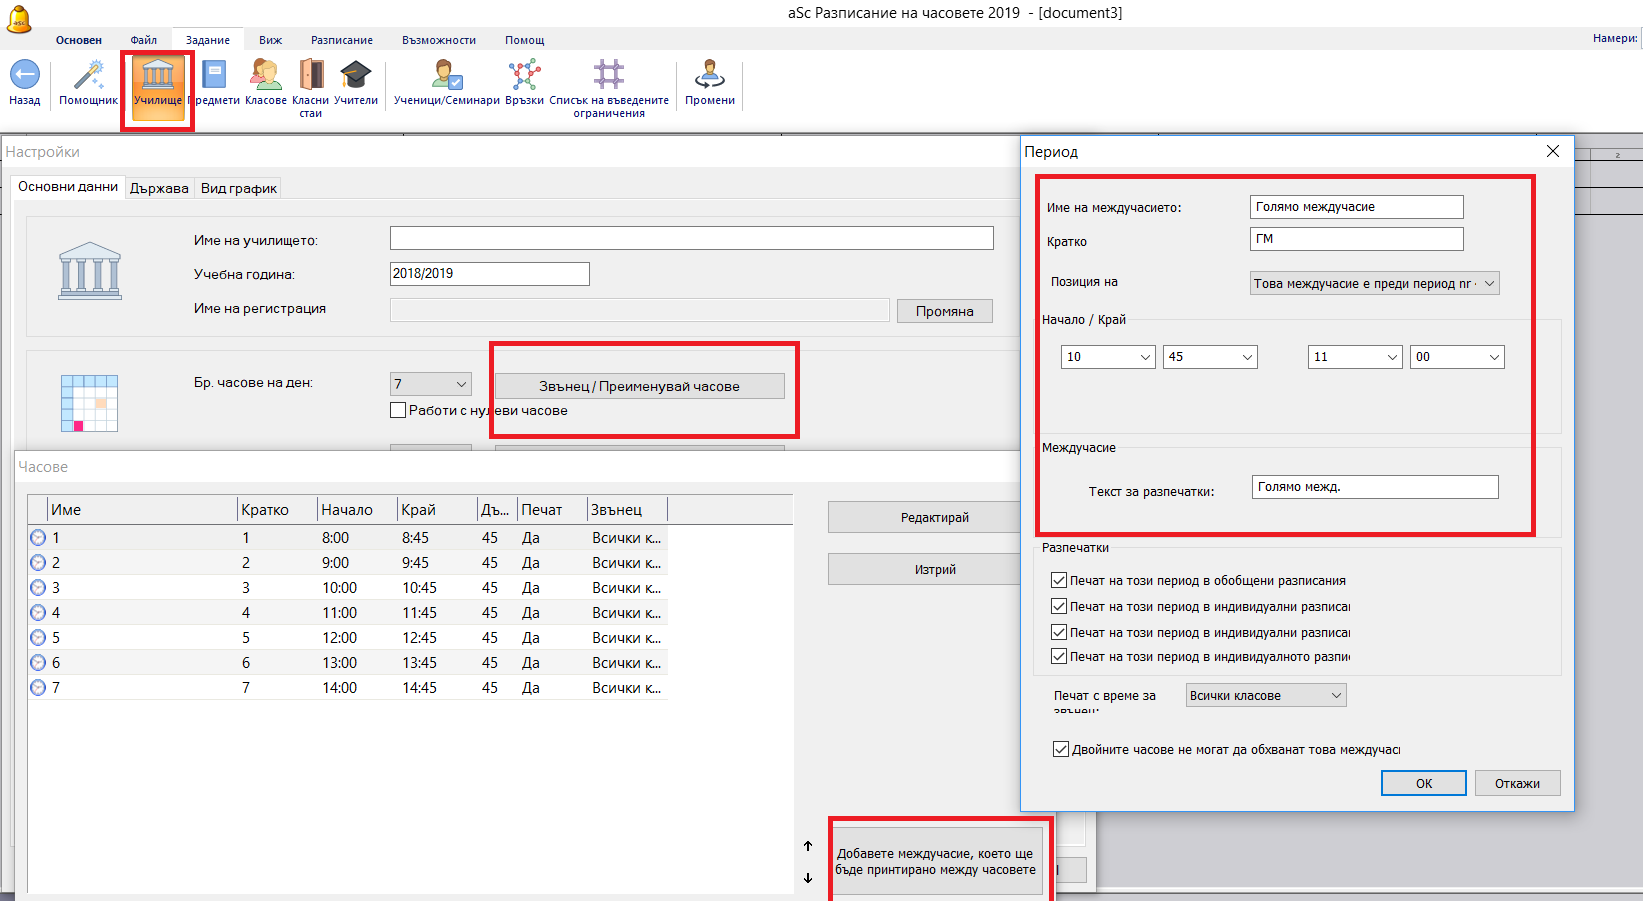This screenshot has width=1643, height=901.
Task: Uncheck Печат на този период в обобщени разписания
Action: 1059,580
